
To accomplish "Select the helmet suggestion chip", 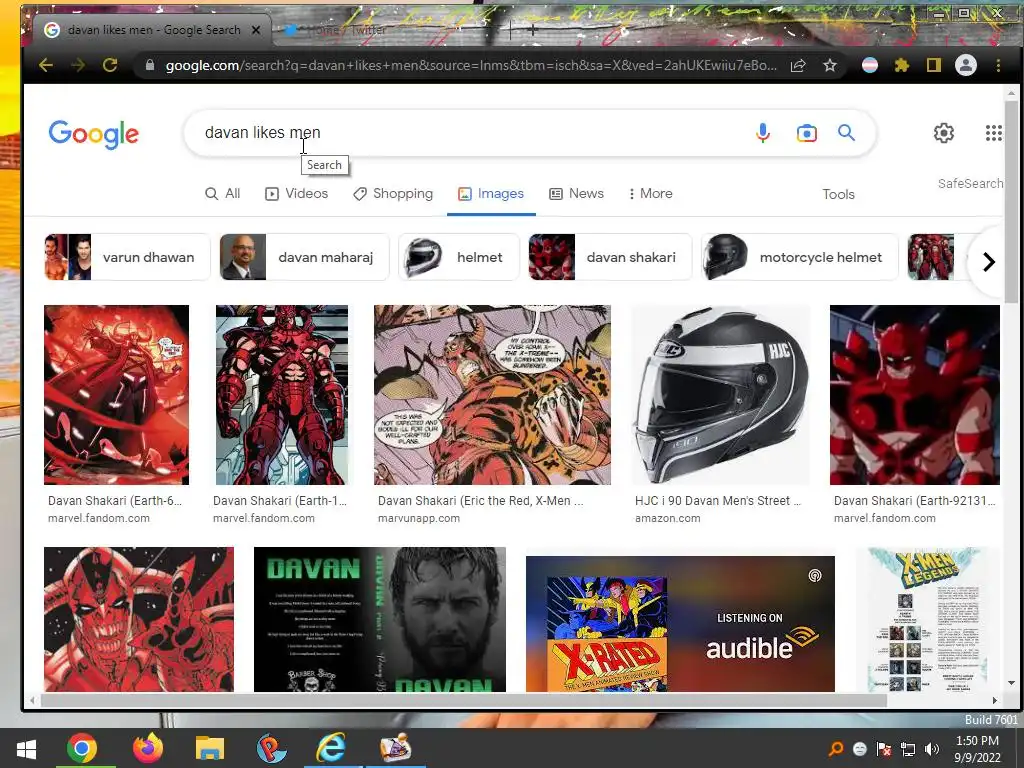I will coord(458,257).
